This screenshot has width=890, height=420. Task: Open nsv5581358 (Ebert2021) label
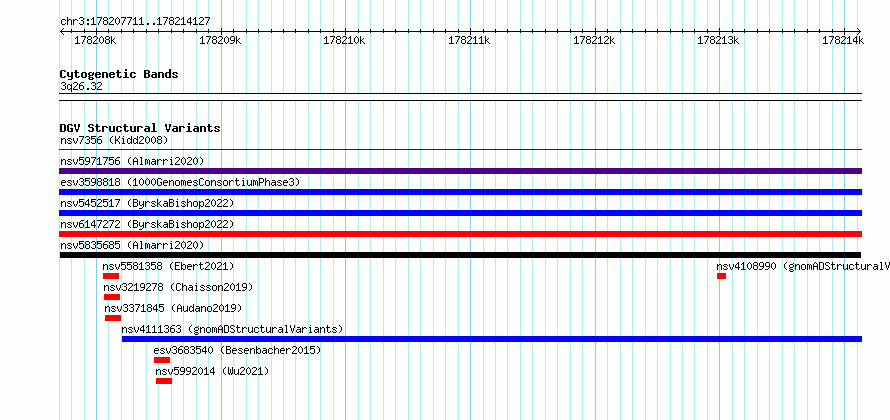pos(168,266)
